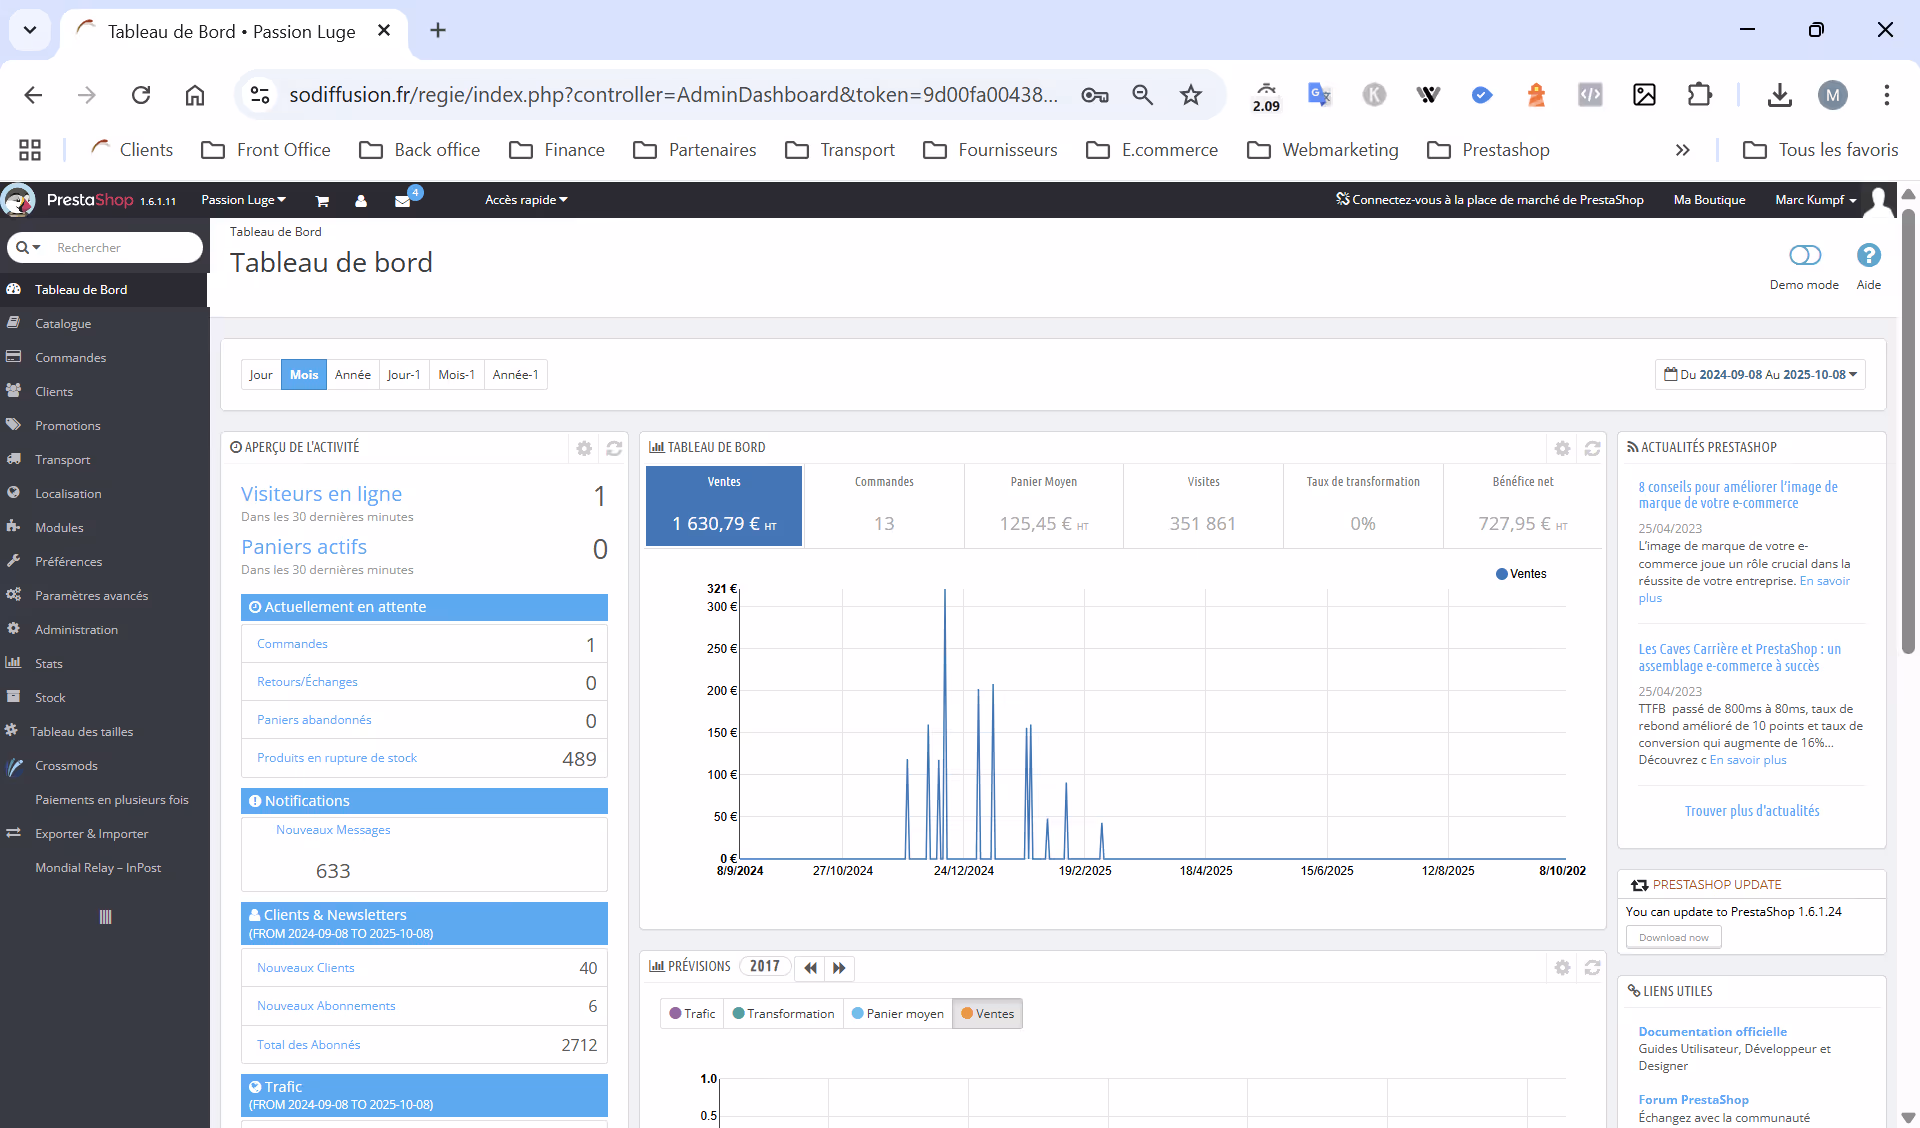Open Trouver plus d'actualités link
The width and height of the screenshot is (1920, 1128).
pyautogui.click(x=1752, y=811)
